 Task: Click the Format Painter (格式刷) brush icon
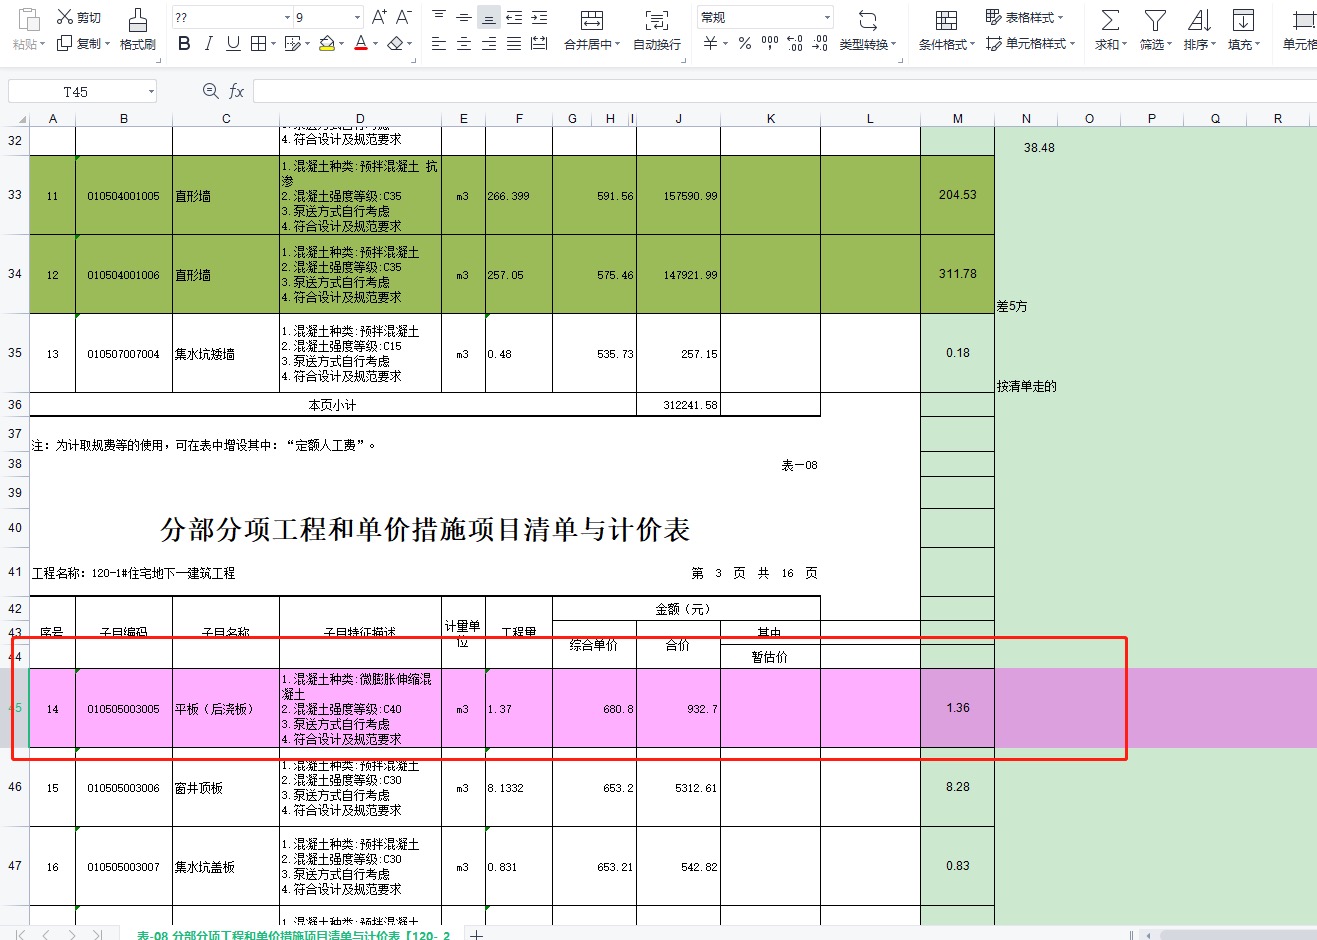click(138, 20)
